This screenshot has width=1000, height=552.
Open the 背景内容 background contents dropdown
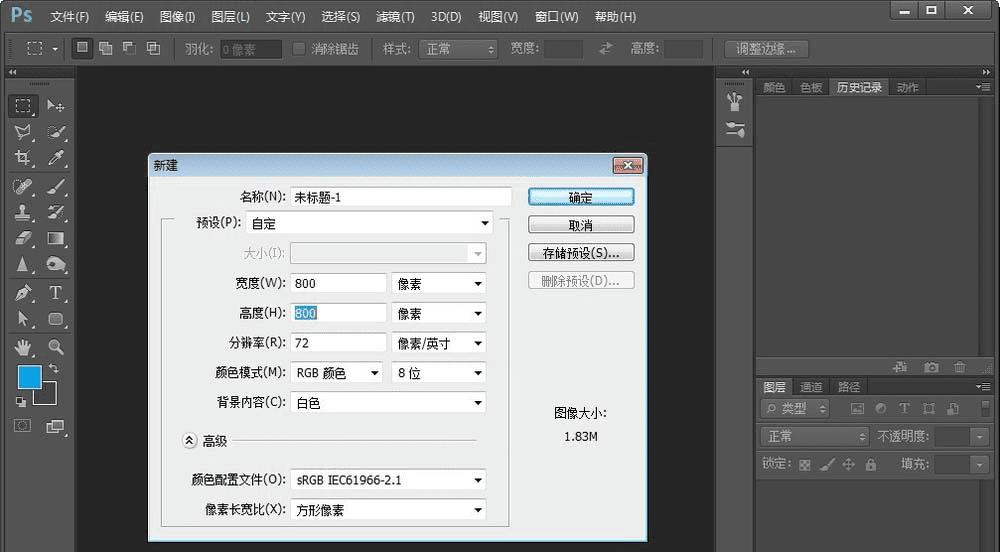(x=388, y=403)
